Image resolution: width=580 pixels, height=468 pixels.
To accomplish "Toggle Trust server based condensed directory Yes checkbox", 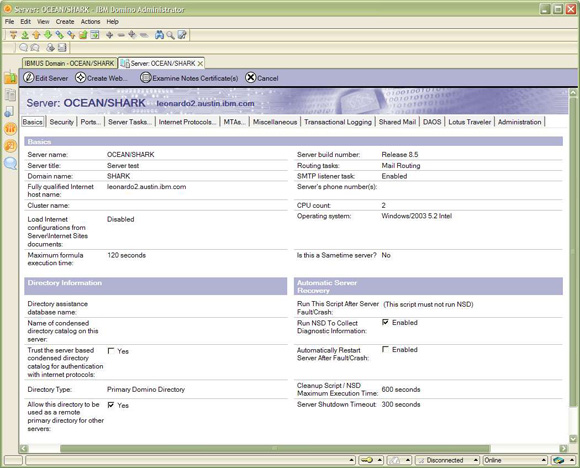I will point(111,351).
